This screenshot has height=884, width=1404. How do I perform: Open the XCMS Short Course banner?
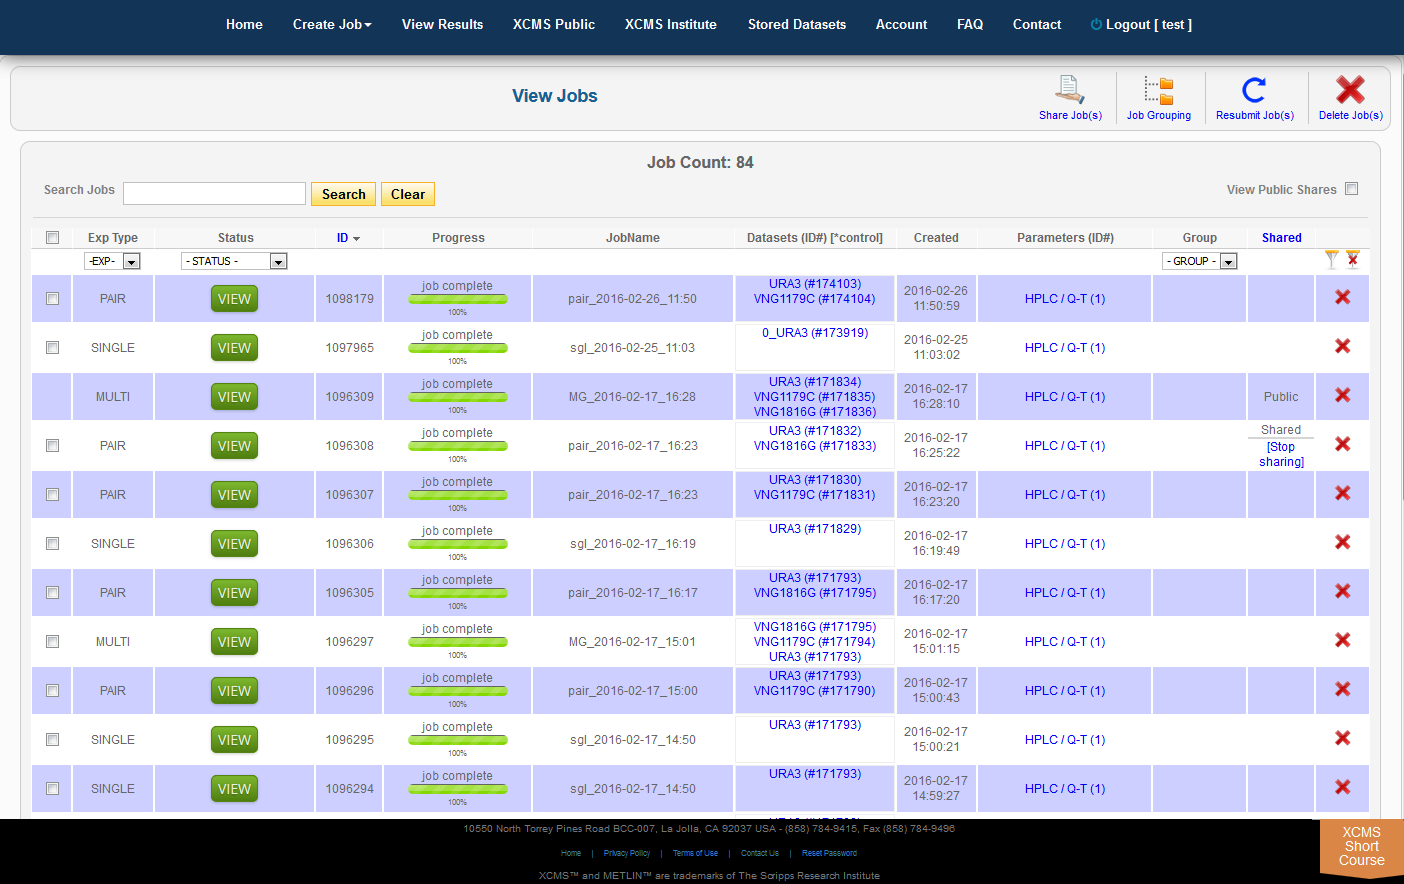1362,847
